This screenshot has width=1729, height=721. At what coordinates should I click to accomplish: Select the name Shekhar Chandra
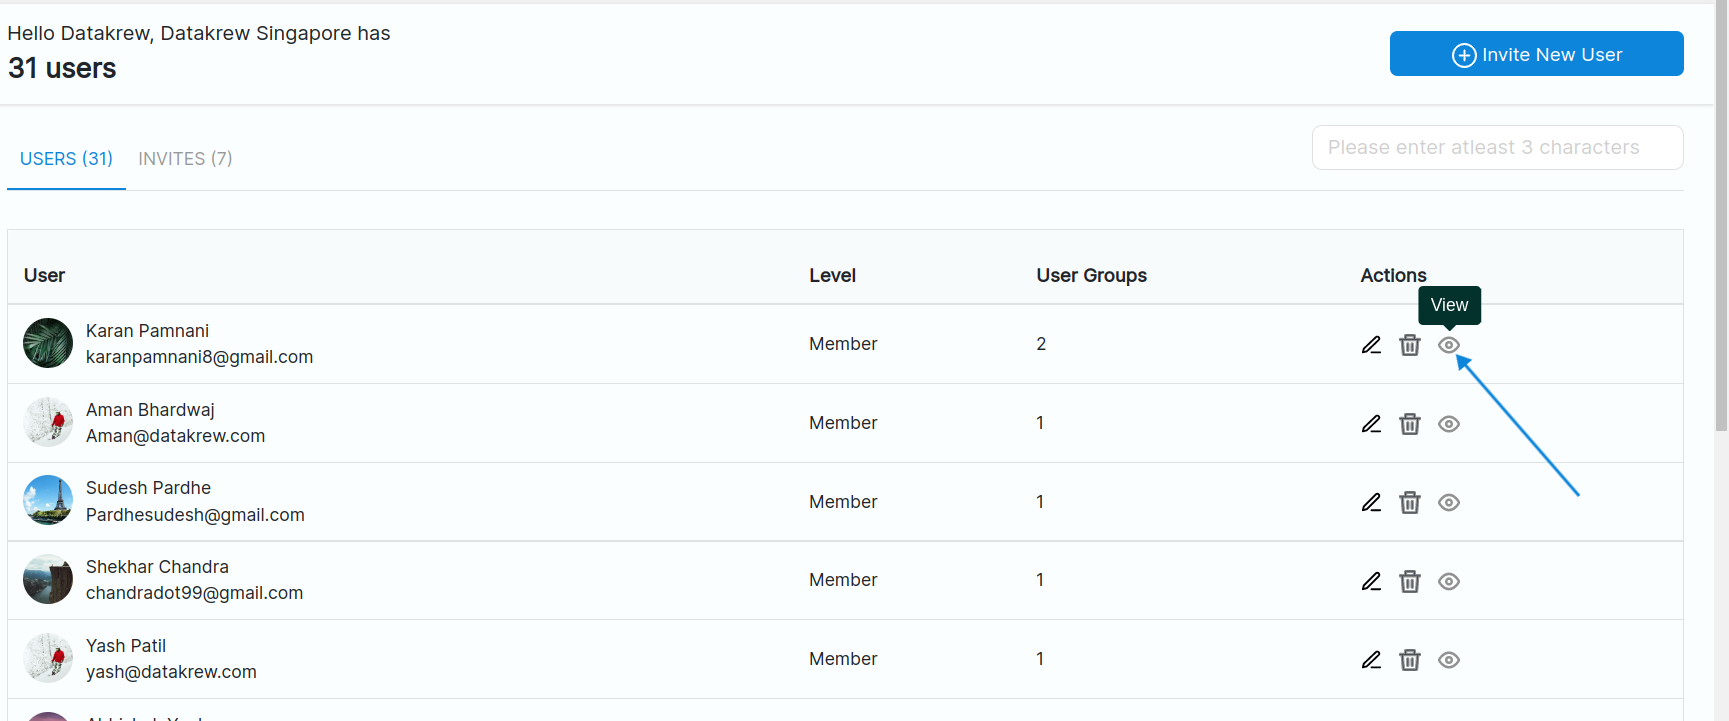pyautogui.click(x=157, y=567)
